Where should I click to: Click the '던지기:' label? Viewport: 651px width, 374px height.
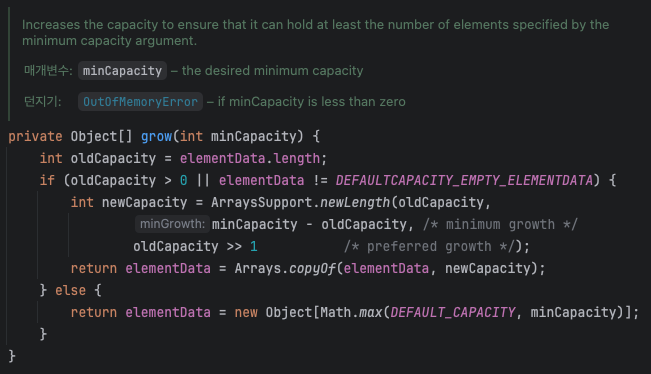(42, 101)
